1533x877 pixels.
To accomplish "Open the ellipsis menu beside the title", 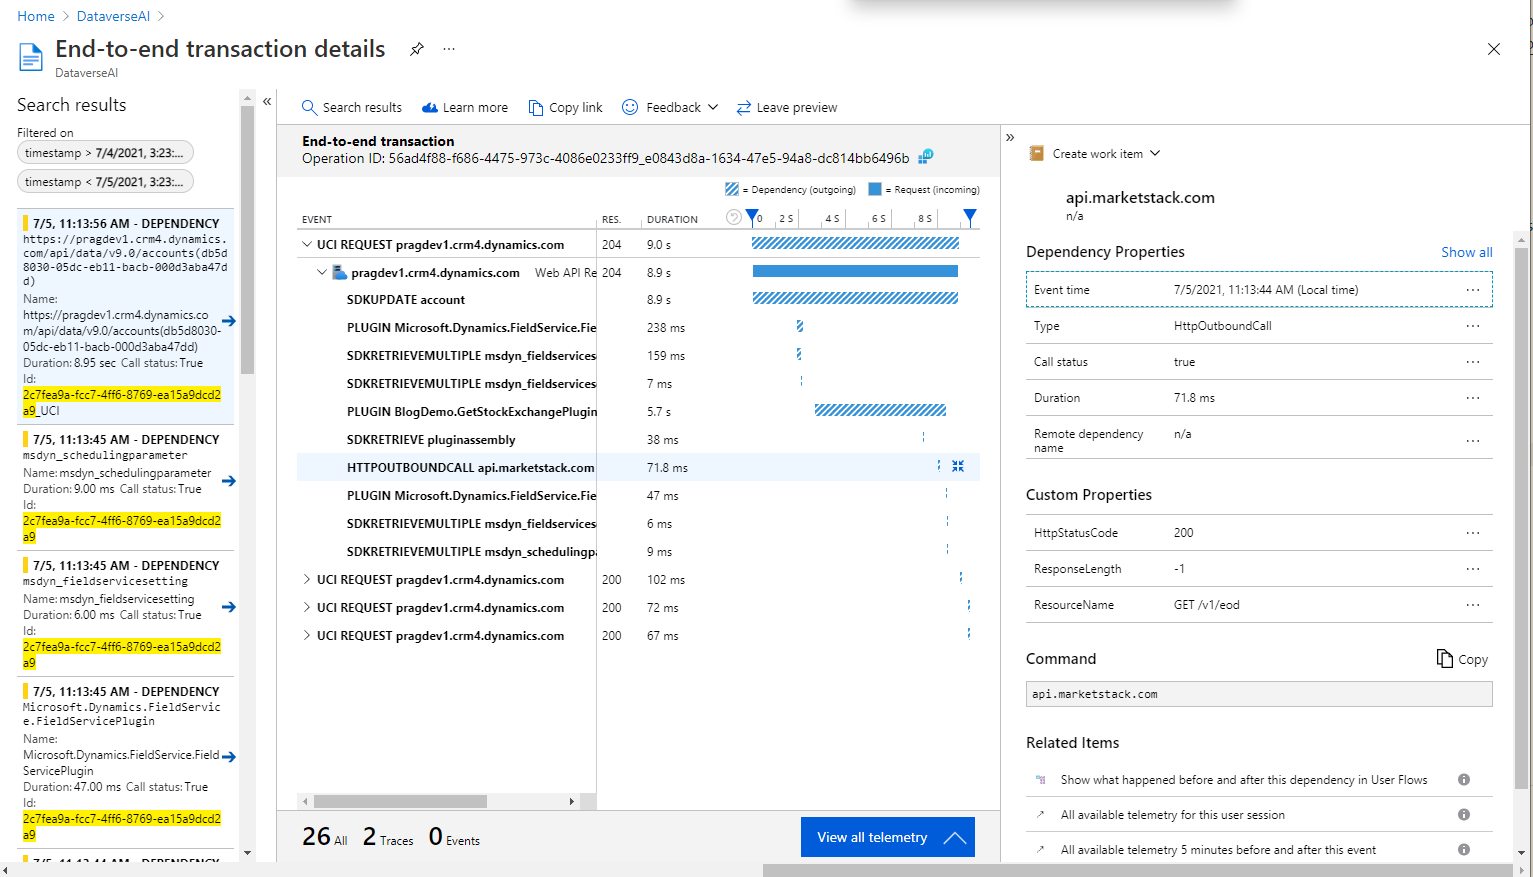I will 449,49.
